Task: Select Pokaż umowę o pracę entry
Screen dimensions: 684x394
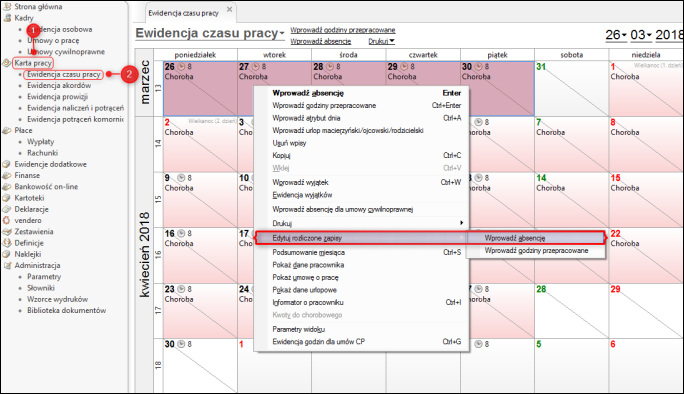Action: (x=362, y=278)
